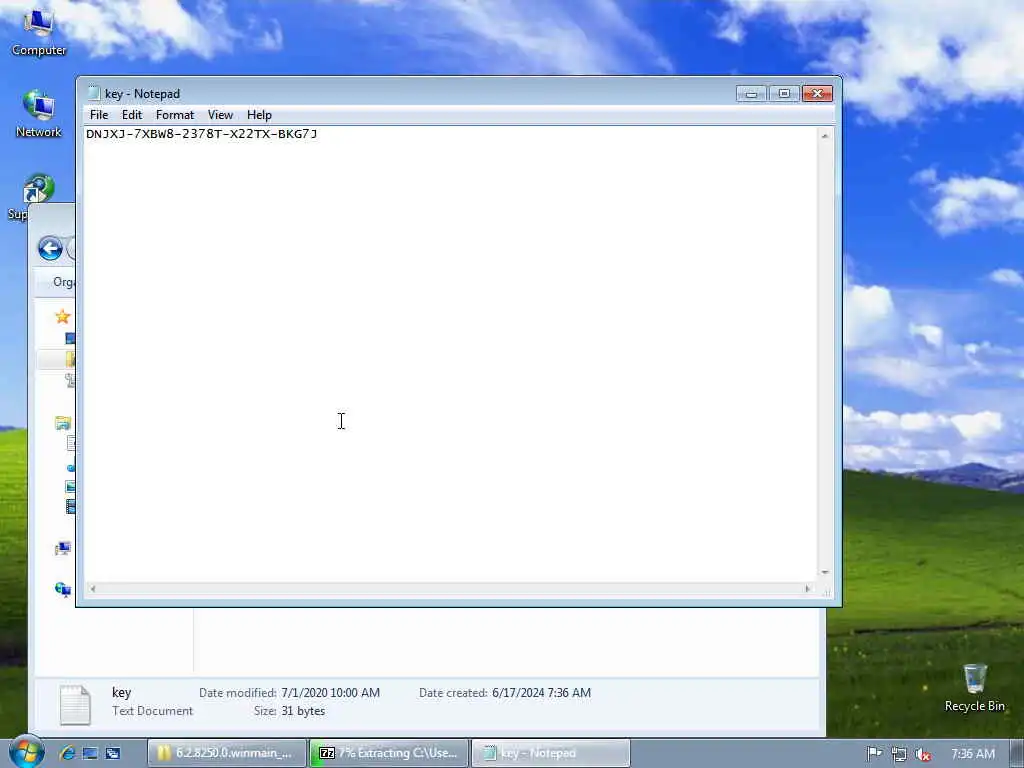Image resolution: width=1024 pixels, height=768 pixels.
Task: Click Switch between windows quick launch icon
Action: 113,753
